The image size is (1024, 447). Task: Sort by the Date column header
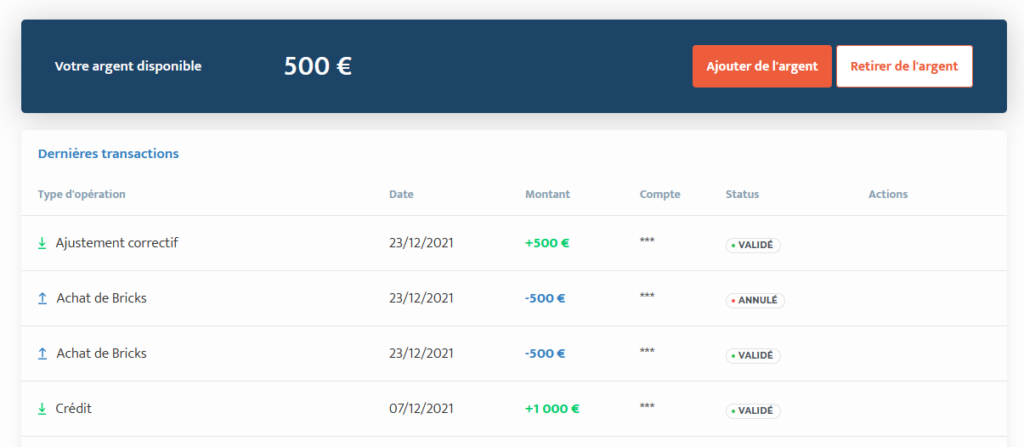[x=401, y=194]
